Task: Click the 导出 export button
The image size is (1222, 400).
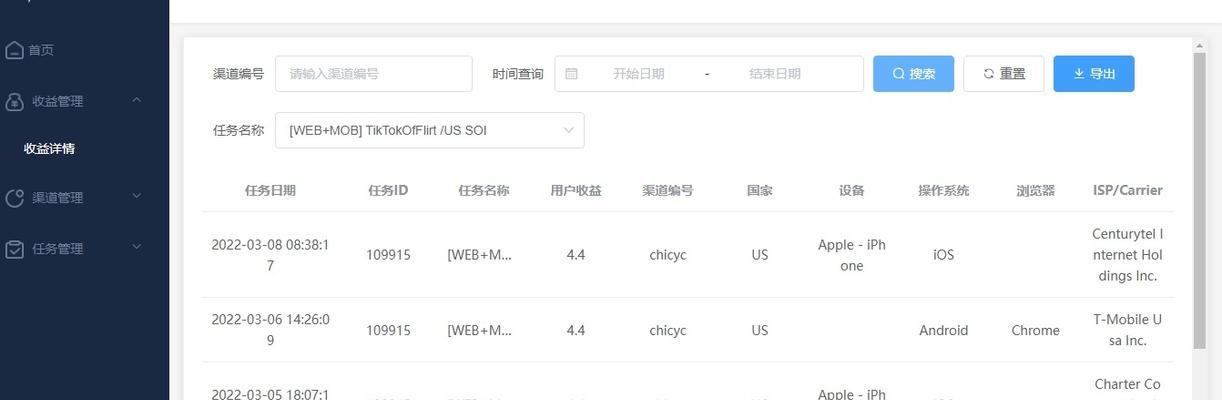Action: [1094, 74]
